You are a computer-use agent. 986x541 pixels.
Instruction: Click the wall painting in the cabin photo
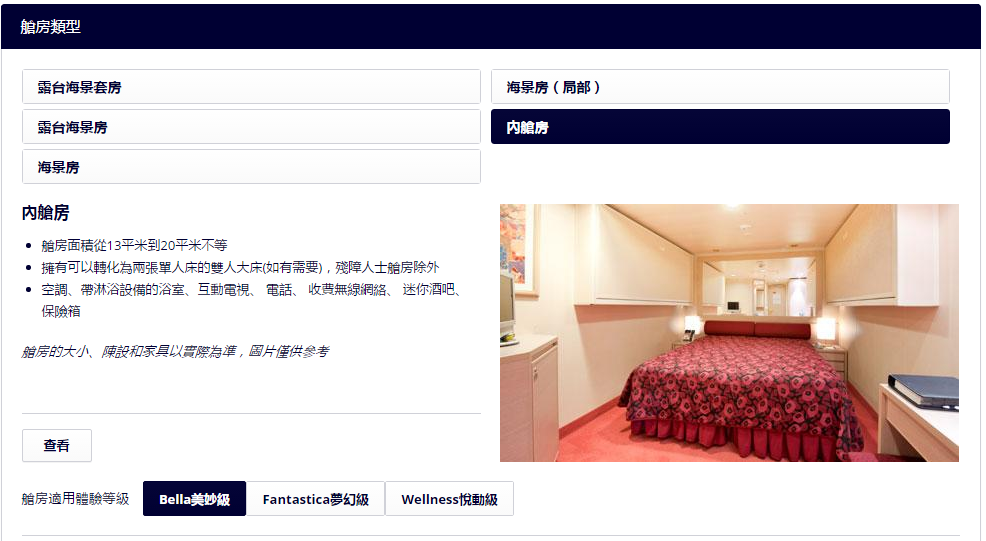click(513, 243)
